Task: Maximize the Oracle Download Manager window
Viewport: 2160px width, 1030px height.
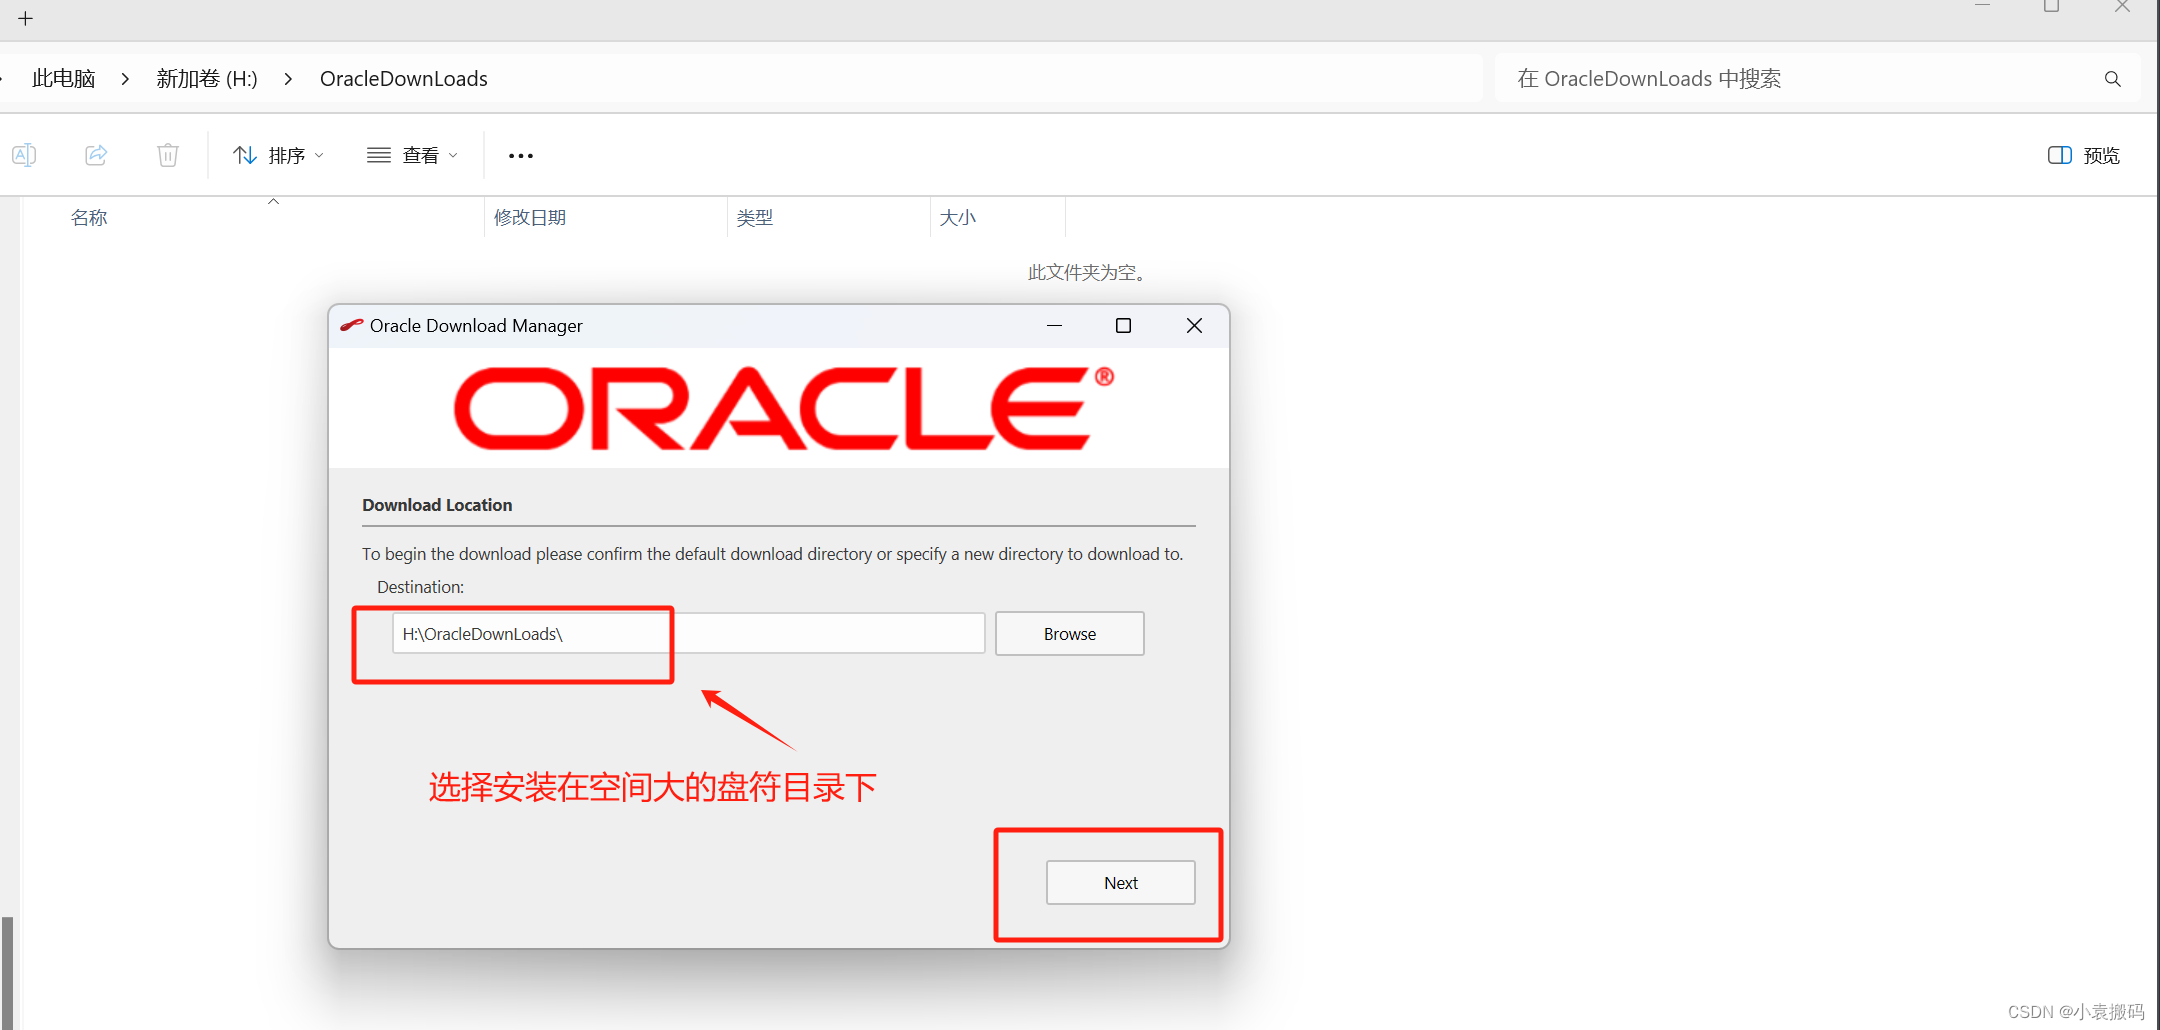Action: coord(1122,325)
